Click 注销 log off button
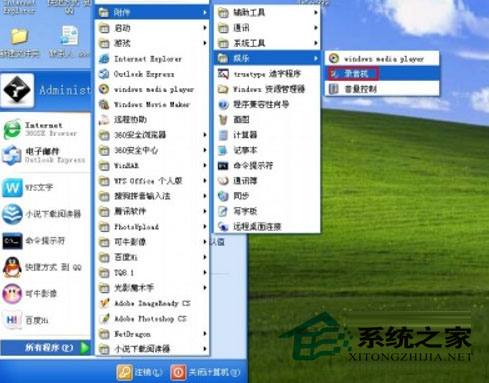 click(140, 372)
